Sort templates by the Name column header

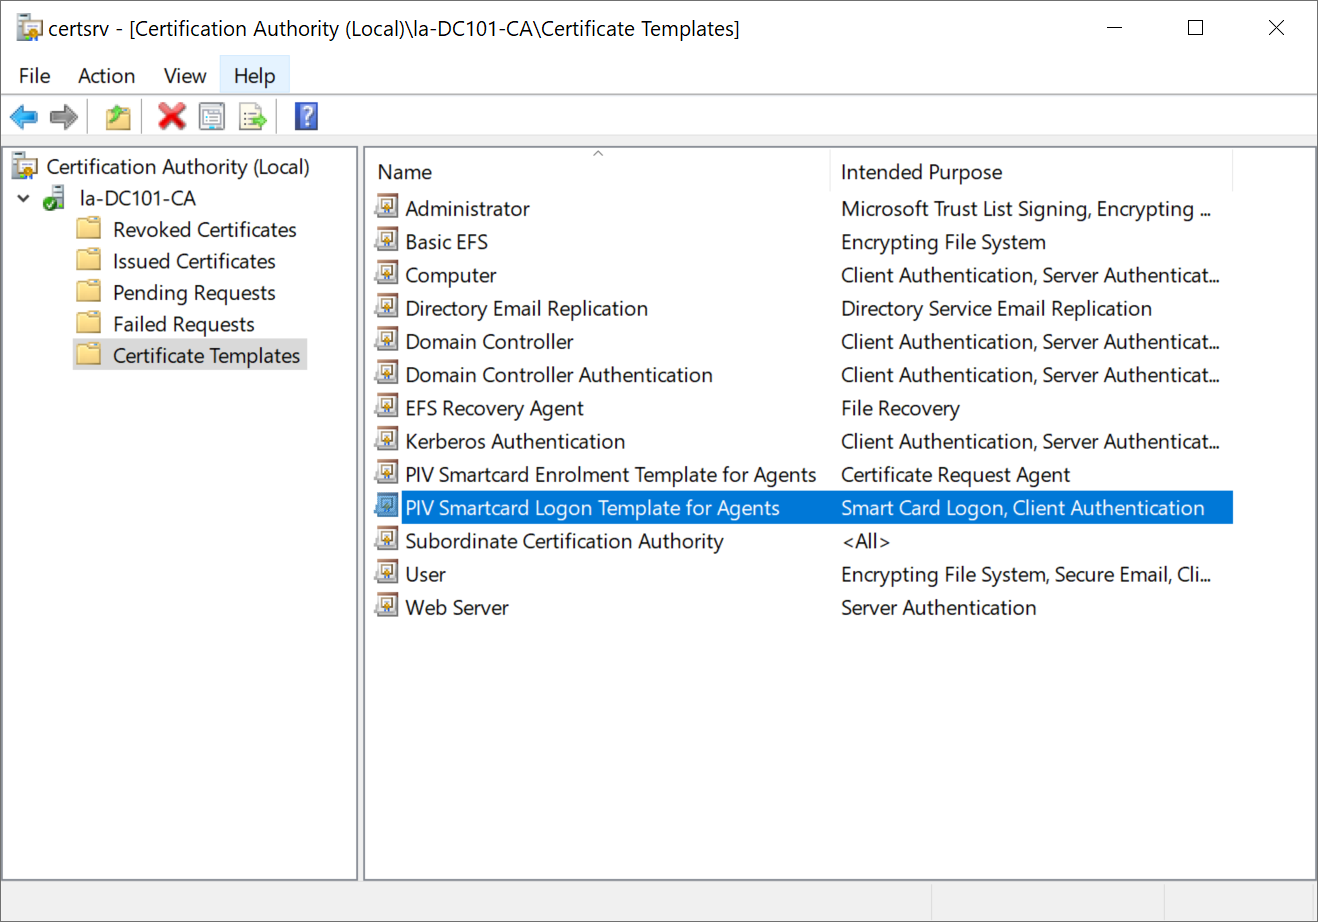tap(405, 172)
